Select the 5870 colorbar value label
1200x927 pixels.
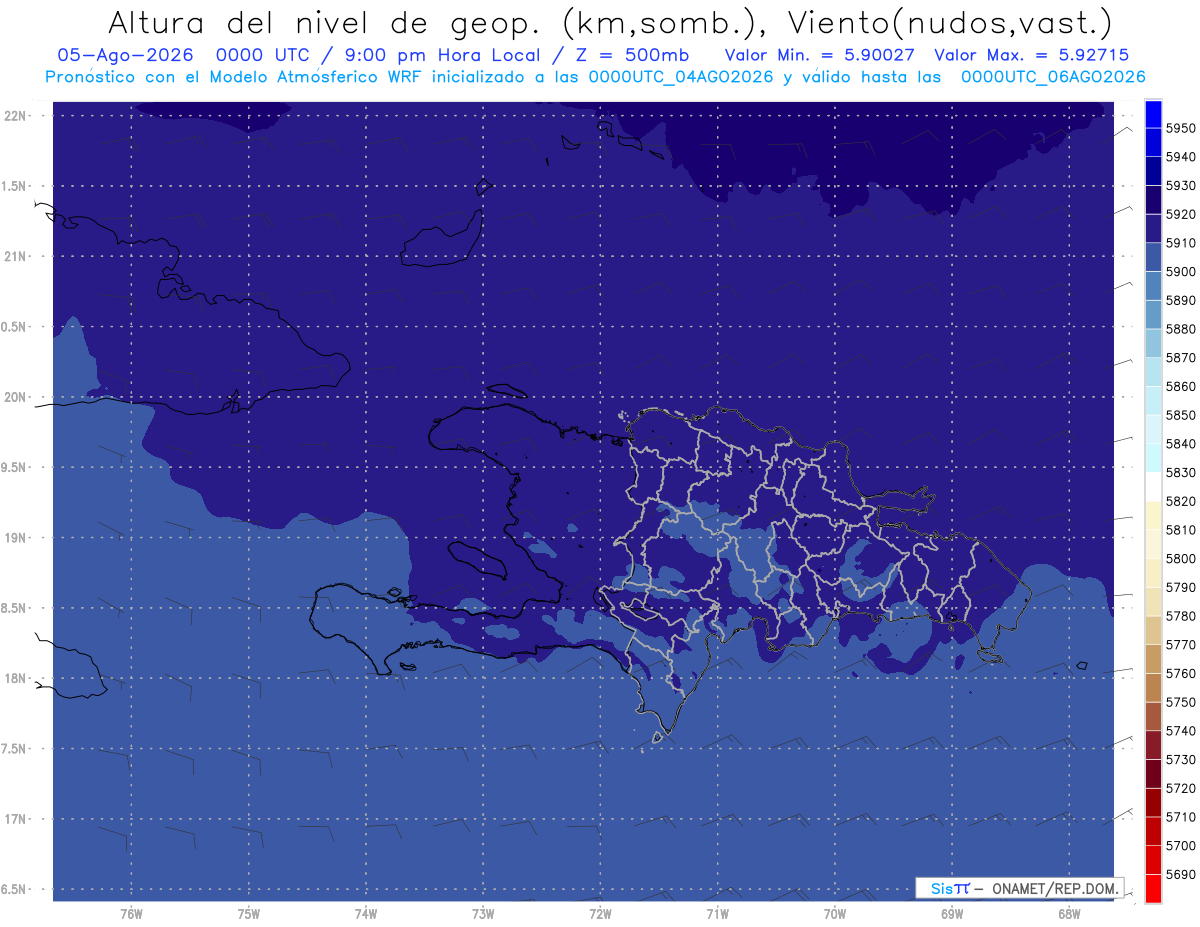coord(1180,357)
